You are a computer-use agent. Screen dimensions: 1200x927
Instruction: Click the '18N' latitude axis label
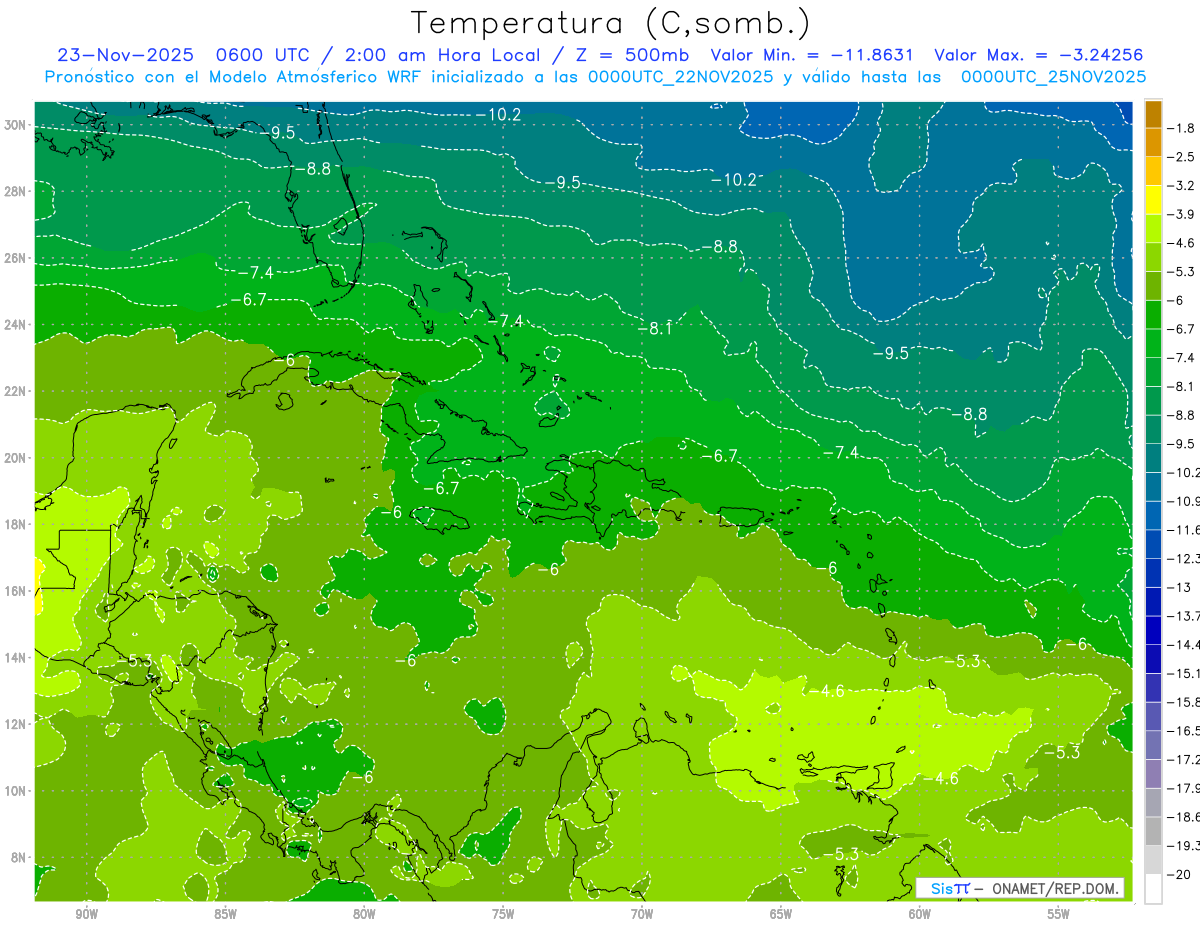coord(16,524)
